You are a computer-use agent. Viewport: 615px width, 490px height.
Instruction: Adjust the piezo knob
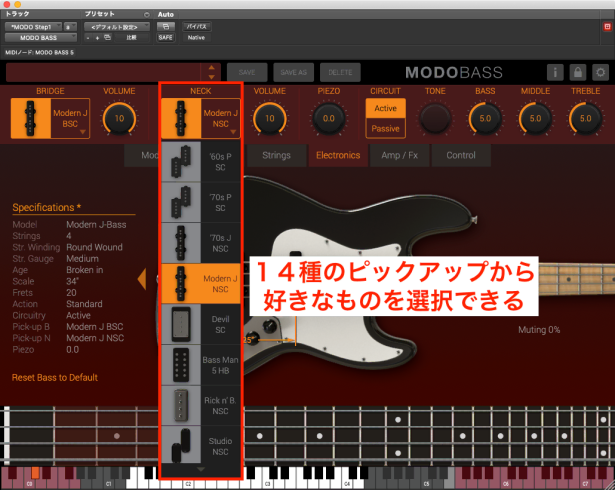point(329,118)
